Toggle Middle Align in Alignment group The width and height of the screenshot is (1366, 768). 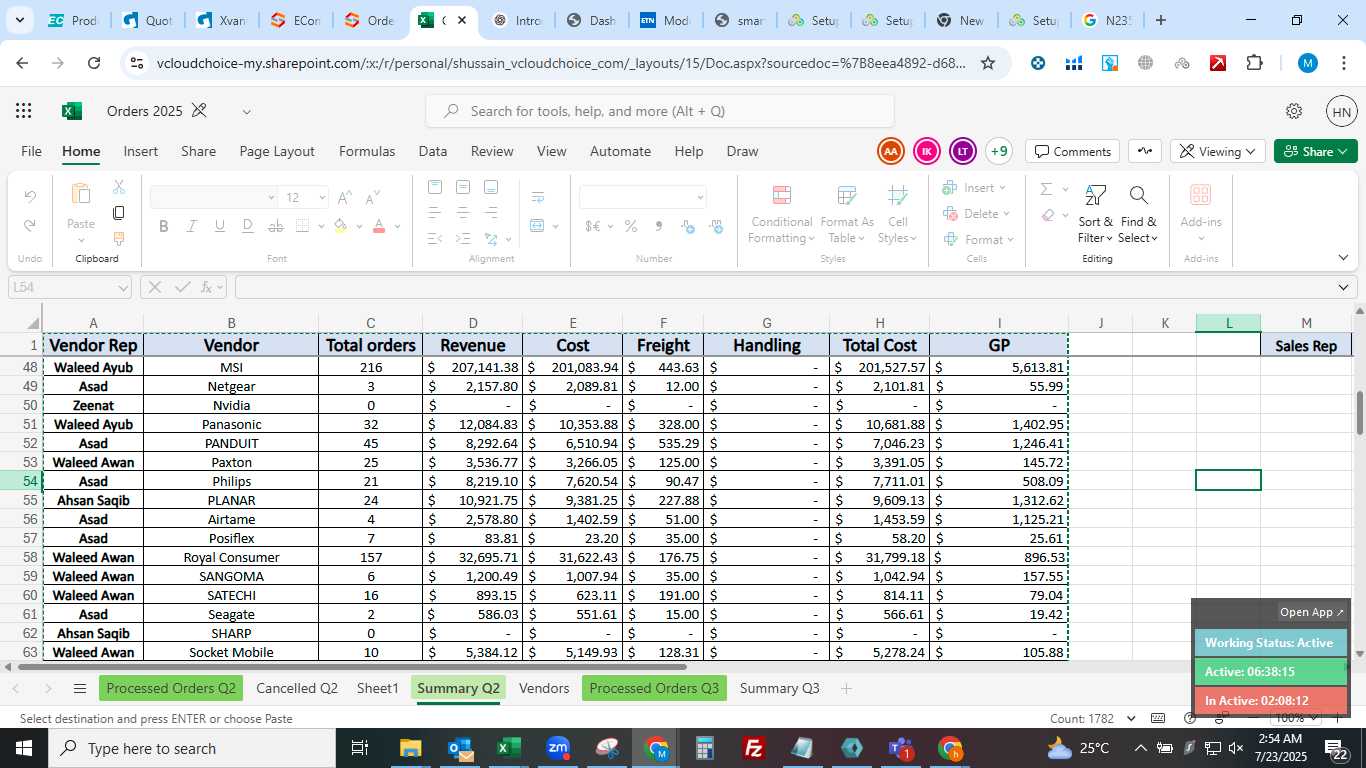(x=462, y=187)
